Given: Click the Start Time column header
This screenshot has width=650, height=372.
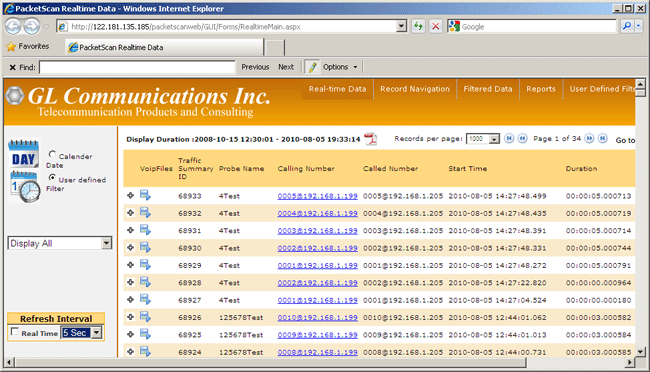Looking at the screenshot, I should pos(468,168).
